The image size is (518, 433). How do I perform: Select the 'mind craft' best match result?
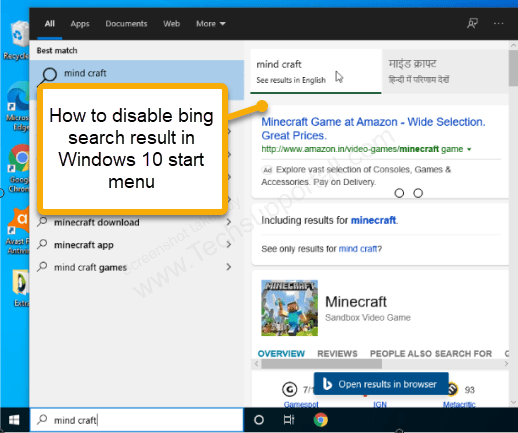tap(137, 73)
